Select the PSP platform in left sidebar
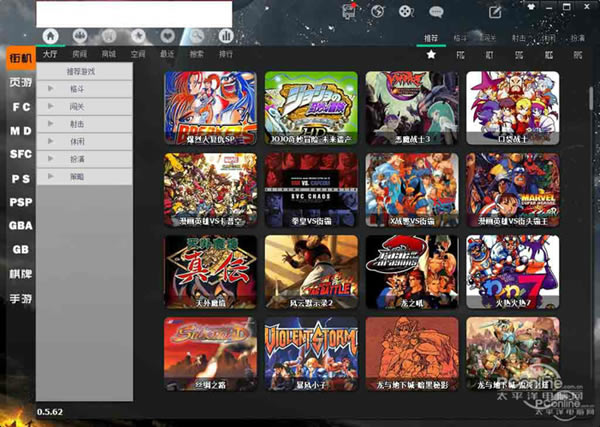This screenshot has width=600, height=427. point(20,202)
